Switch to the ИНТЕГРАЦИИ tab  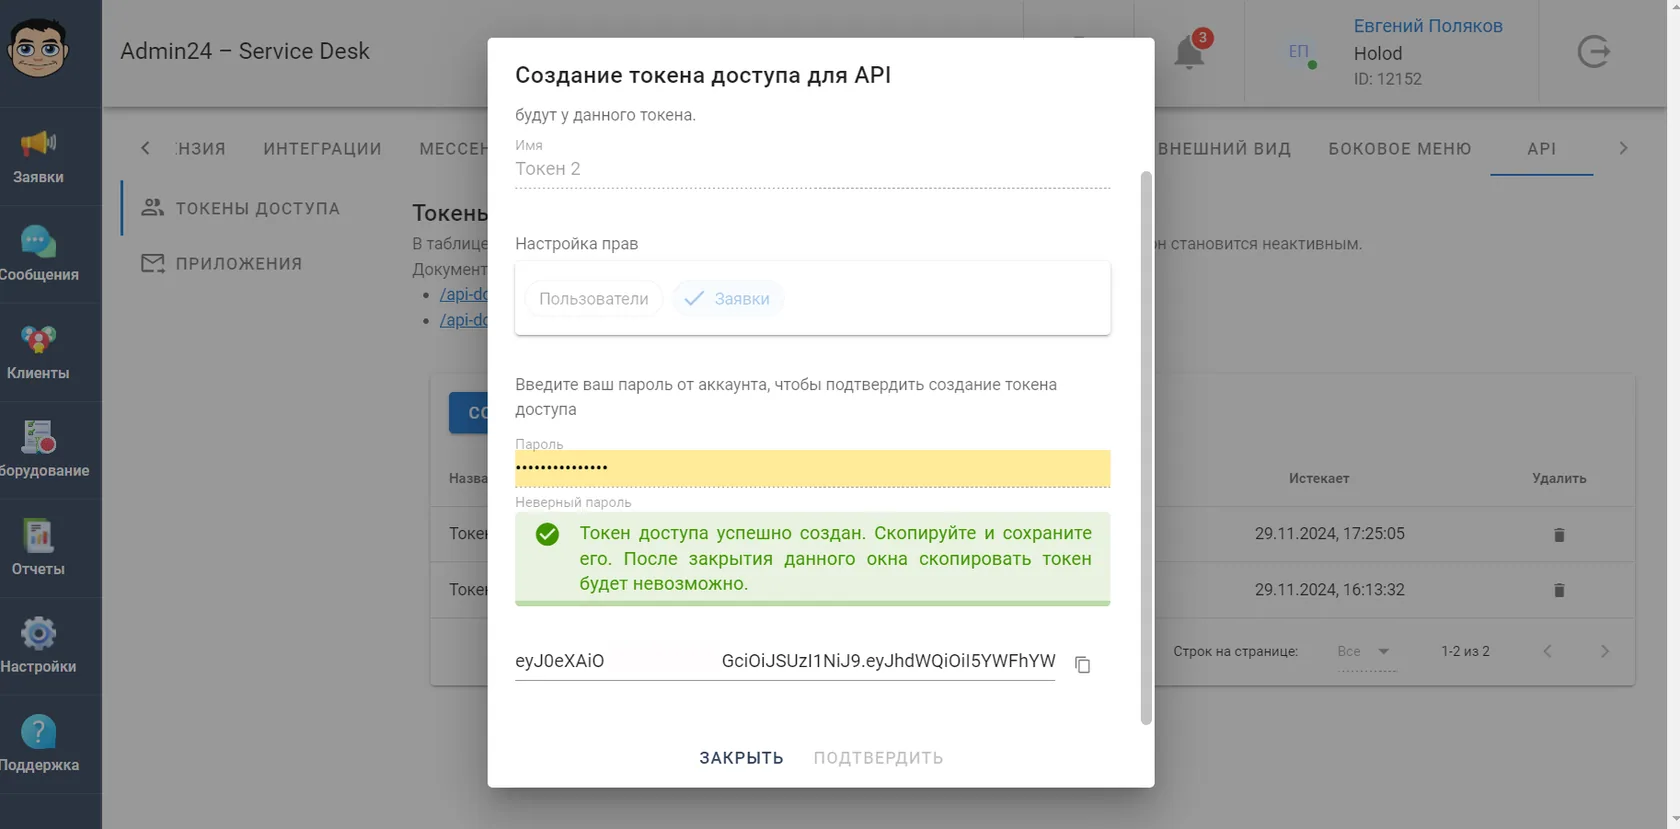click(x=323, y=149)
